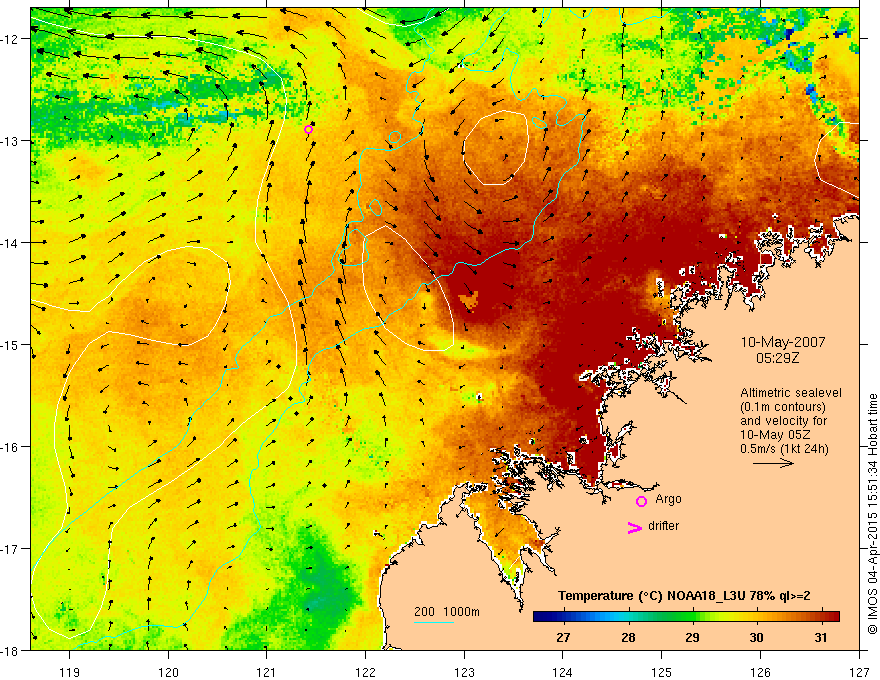
Task: Click the '31' color bar tick label
Action: click(821, 637)
